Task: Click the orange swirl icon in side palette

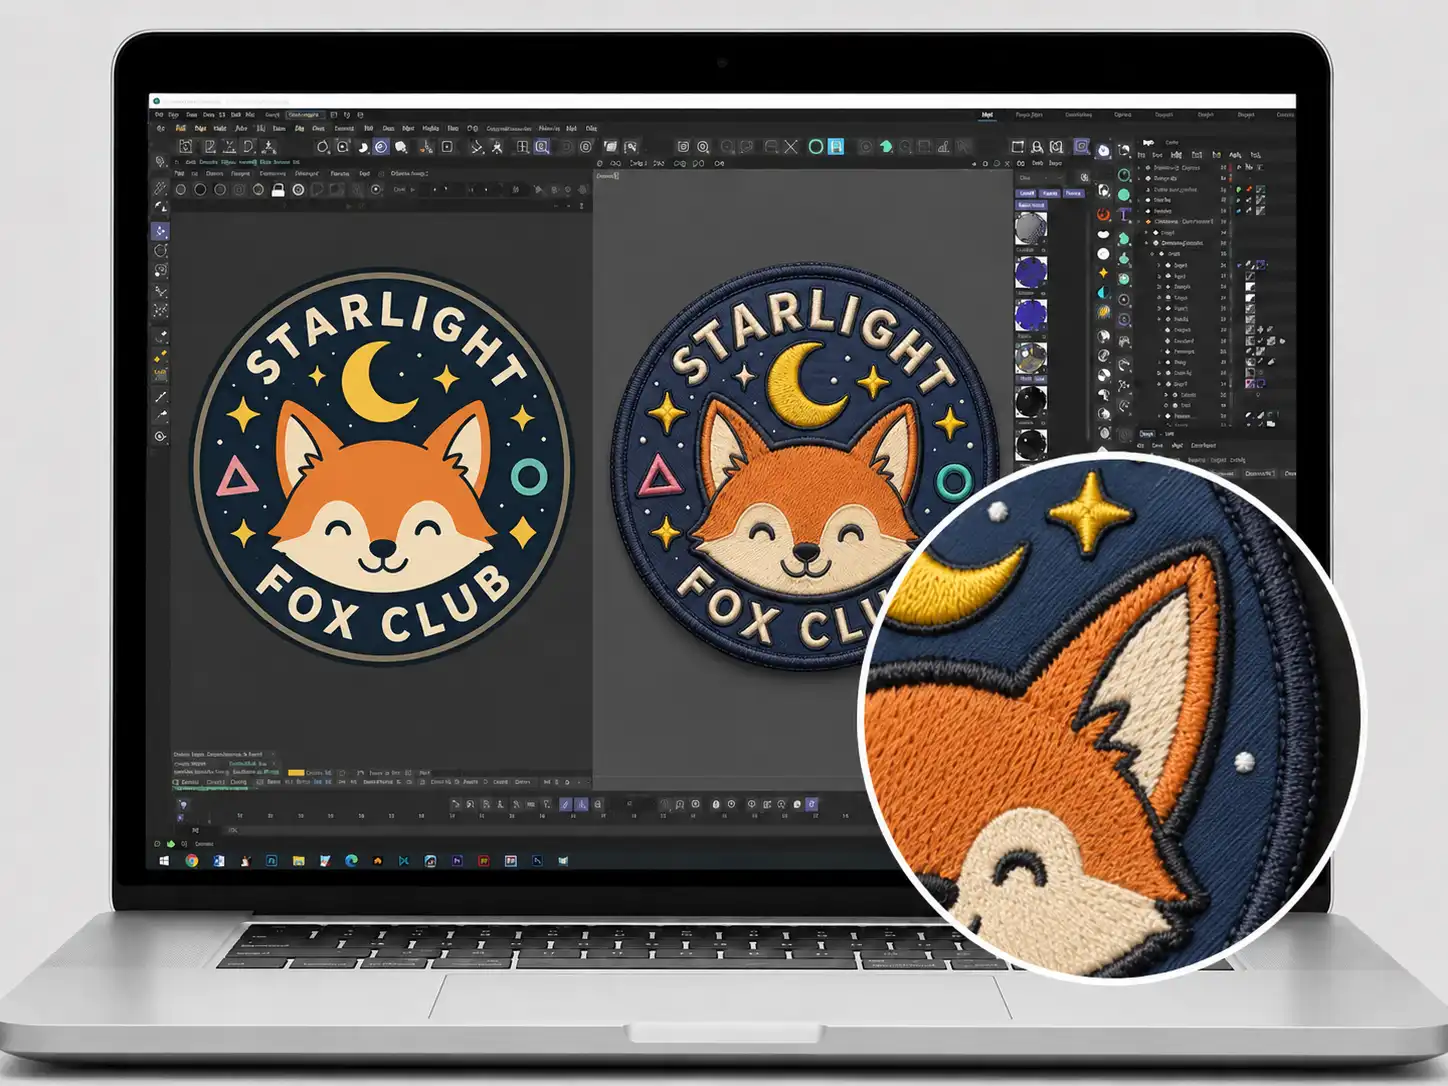Action: click(1103, 214)
